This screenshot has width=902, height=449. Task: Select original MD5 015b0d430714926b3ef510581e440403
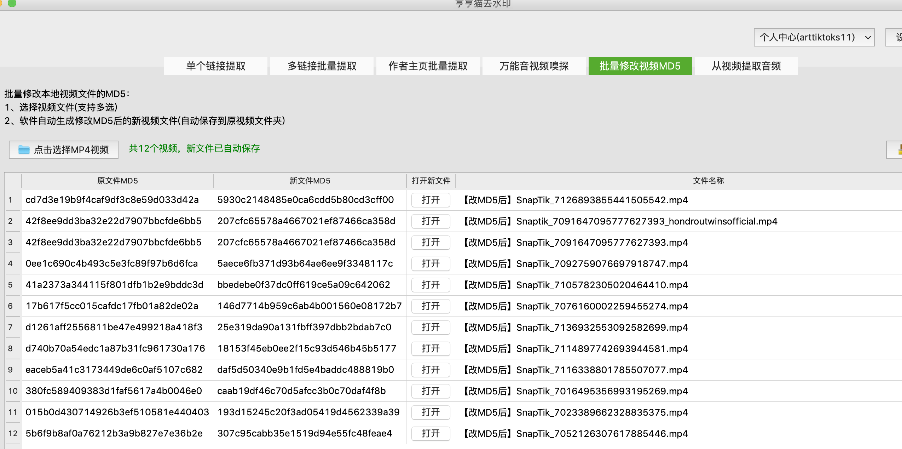pos(117,412)
